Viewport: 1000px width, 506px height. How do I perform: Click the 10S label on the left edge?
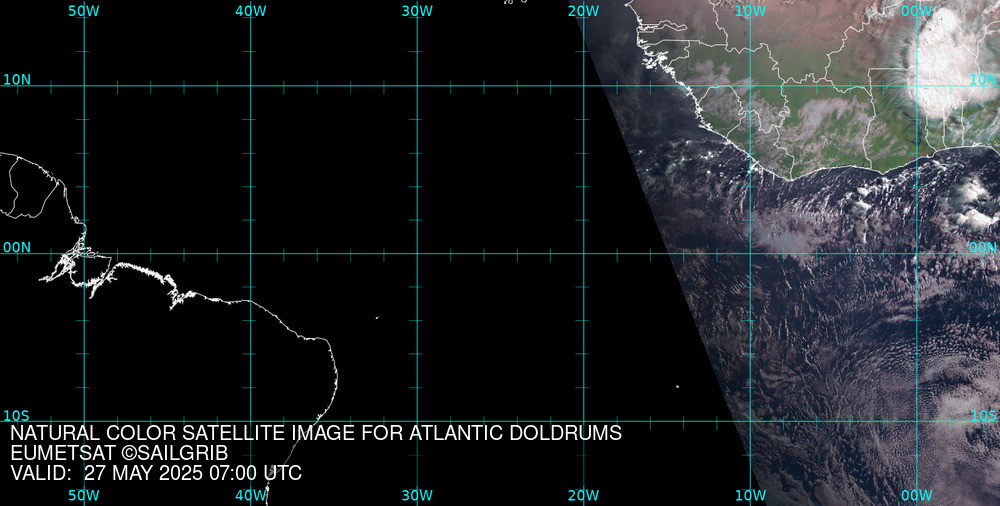click(17, 416)
